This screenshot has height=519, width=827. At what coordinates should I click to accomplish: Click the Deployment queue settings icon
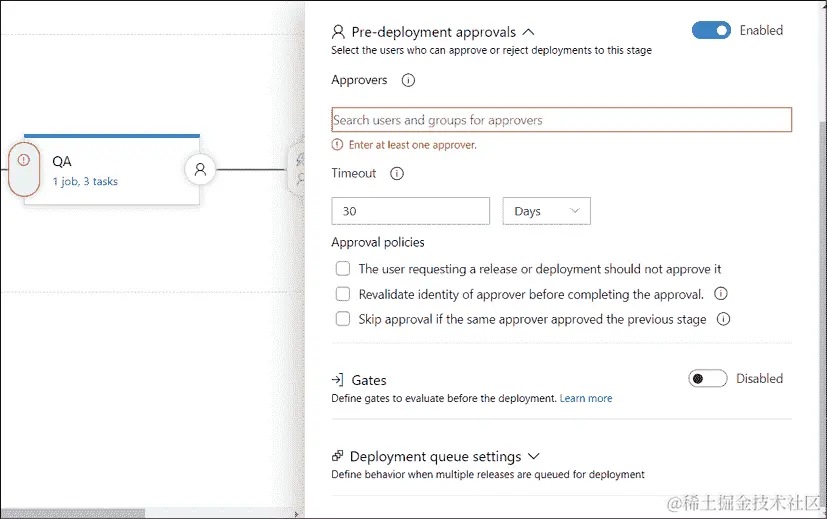[338, 456]
